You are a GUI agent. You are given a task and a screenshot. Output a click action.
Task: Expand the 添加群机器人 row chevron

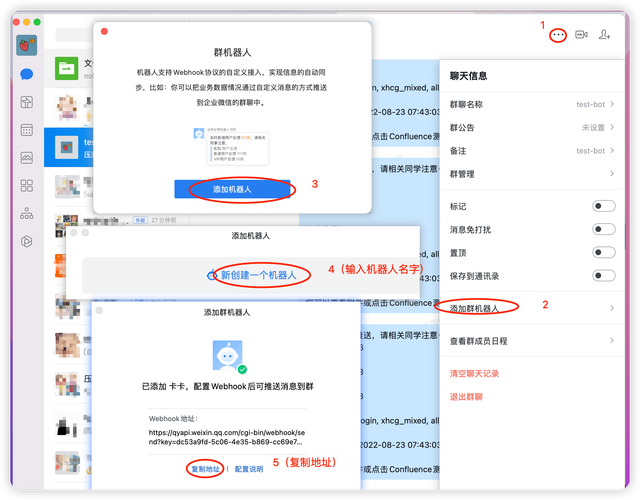tap(612, 308)
